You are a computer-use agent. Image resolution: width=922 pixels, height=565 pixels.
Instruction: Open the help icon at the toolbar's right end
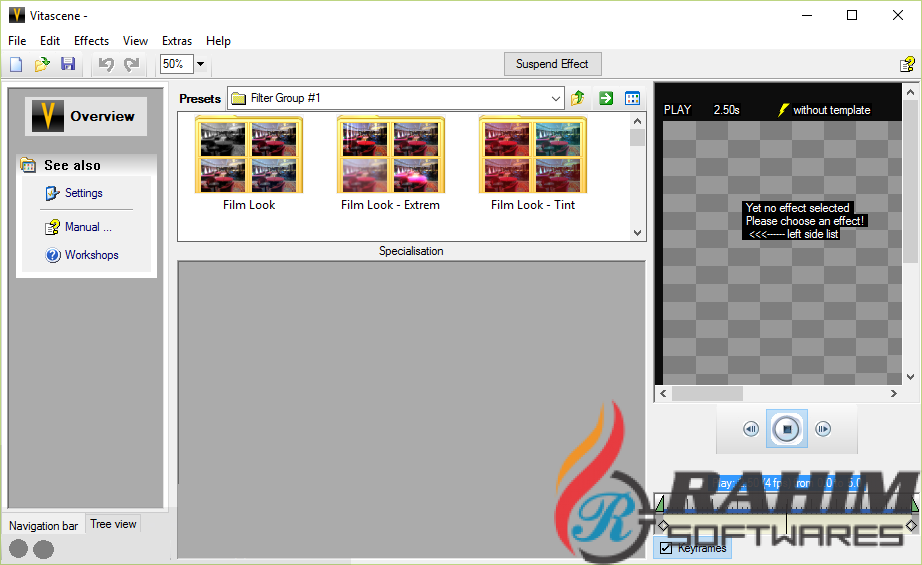tap(907, 64)
